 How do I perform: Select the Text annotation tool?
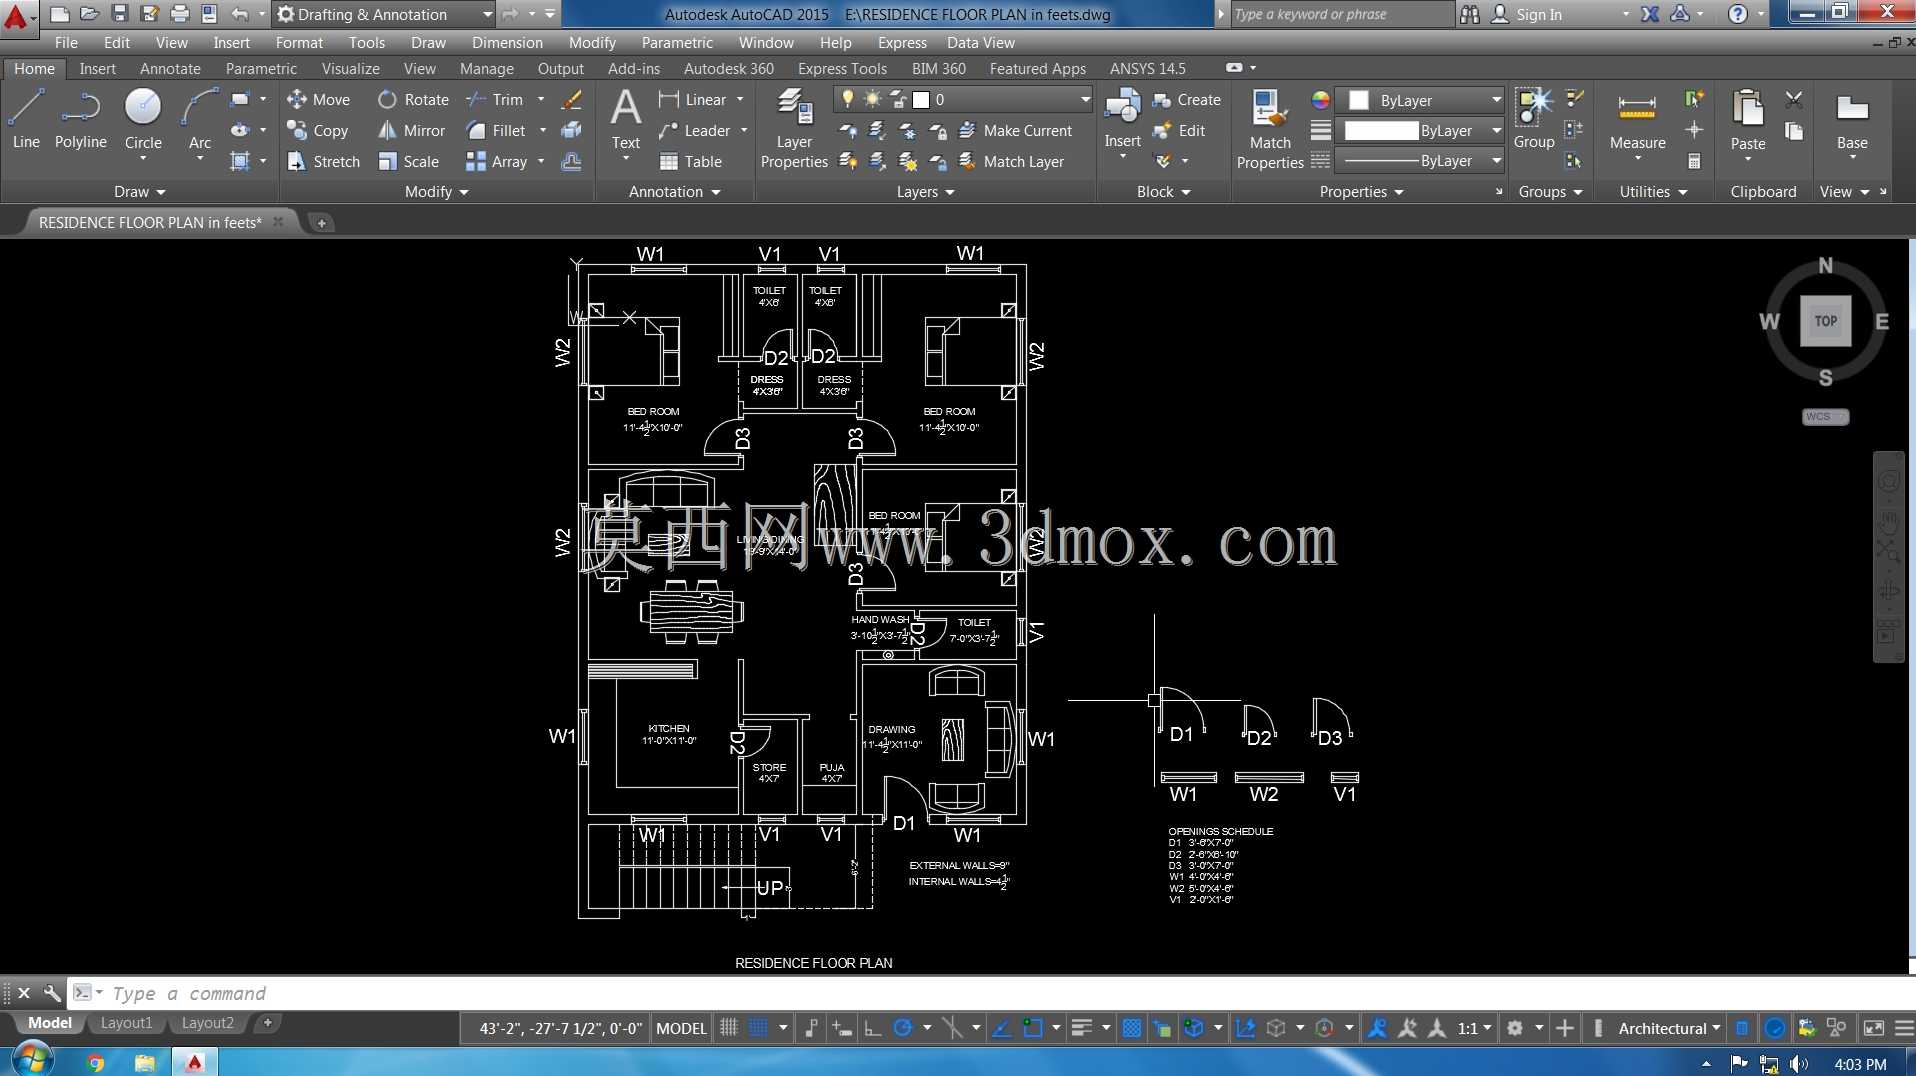coord(626,118)
